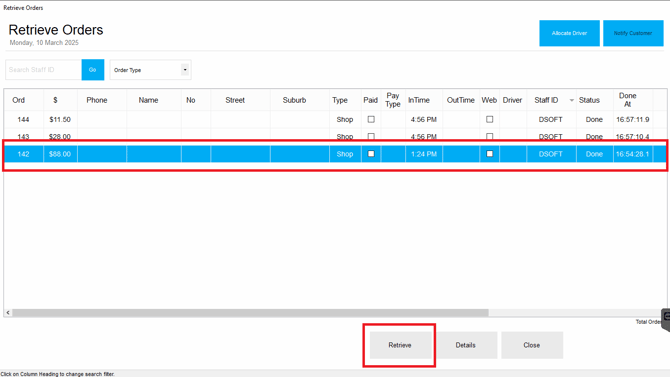Open order Details button

click(x=465, y=345)
